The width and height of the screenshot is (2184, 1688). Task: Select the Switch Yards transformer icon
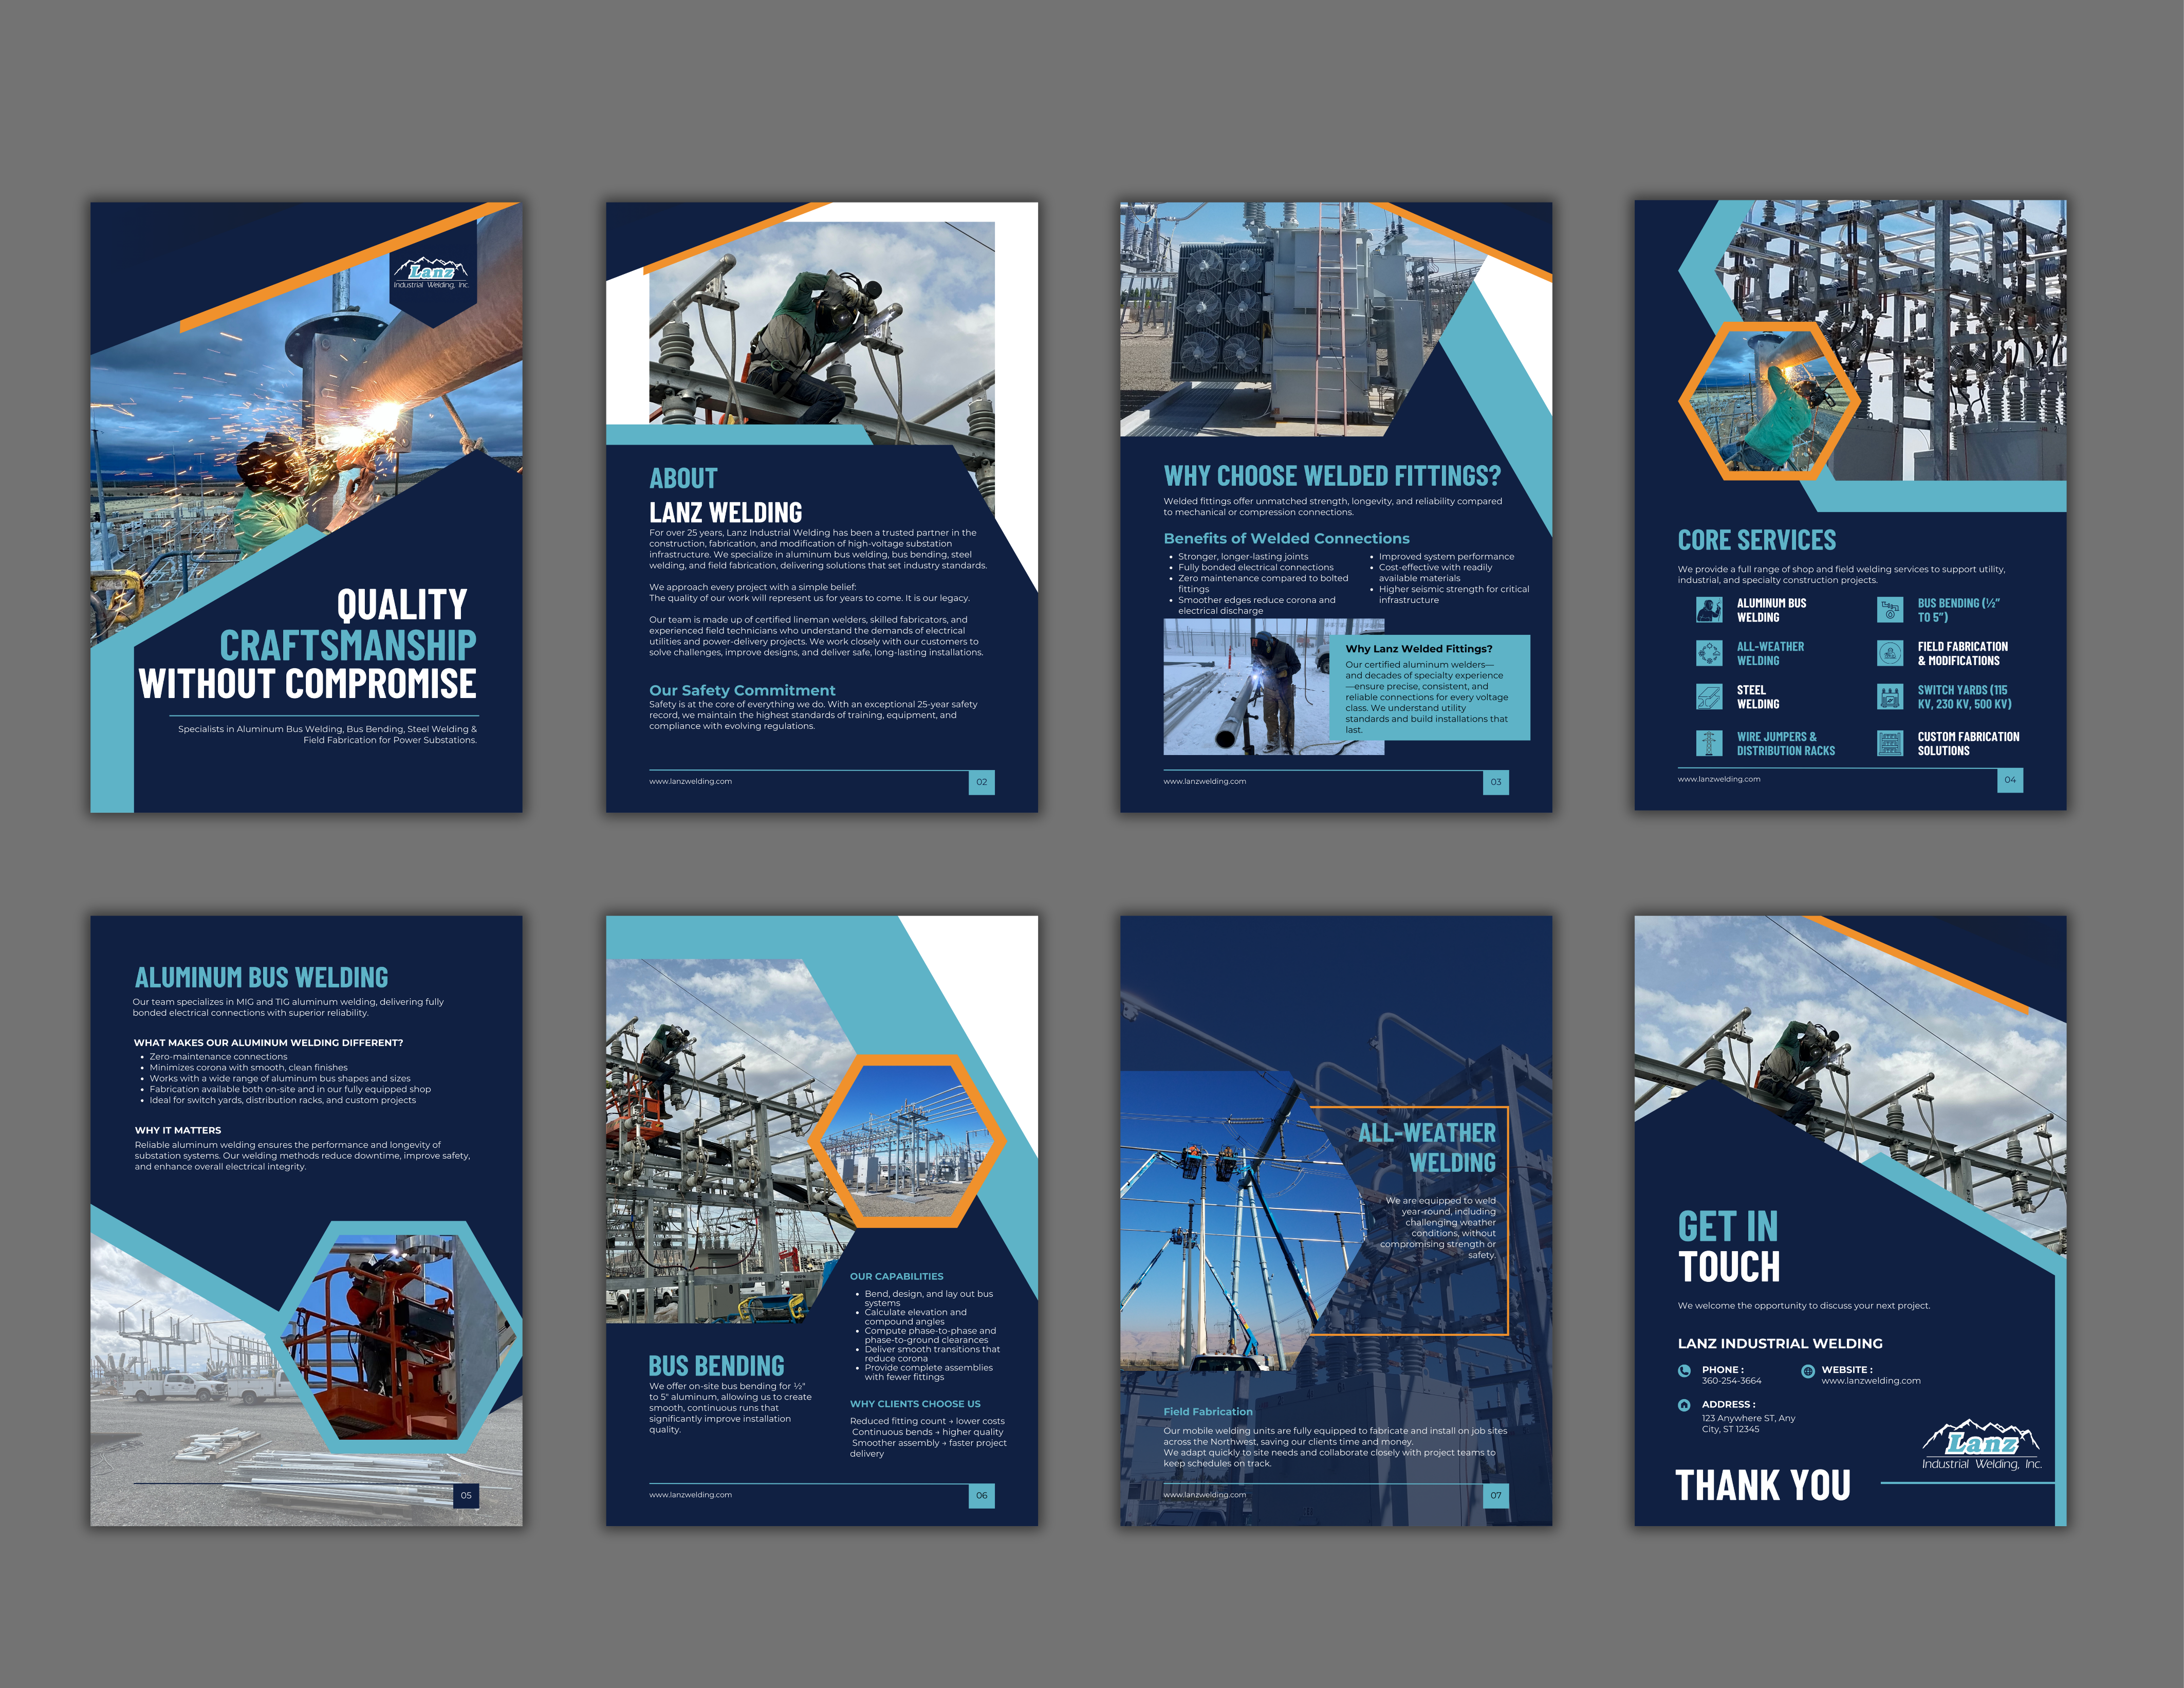1891,697
